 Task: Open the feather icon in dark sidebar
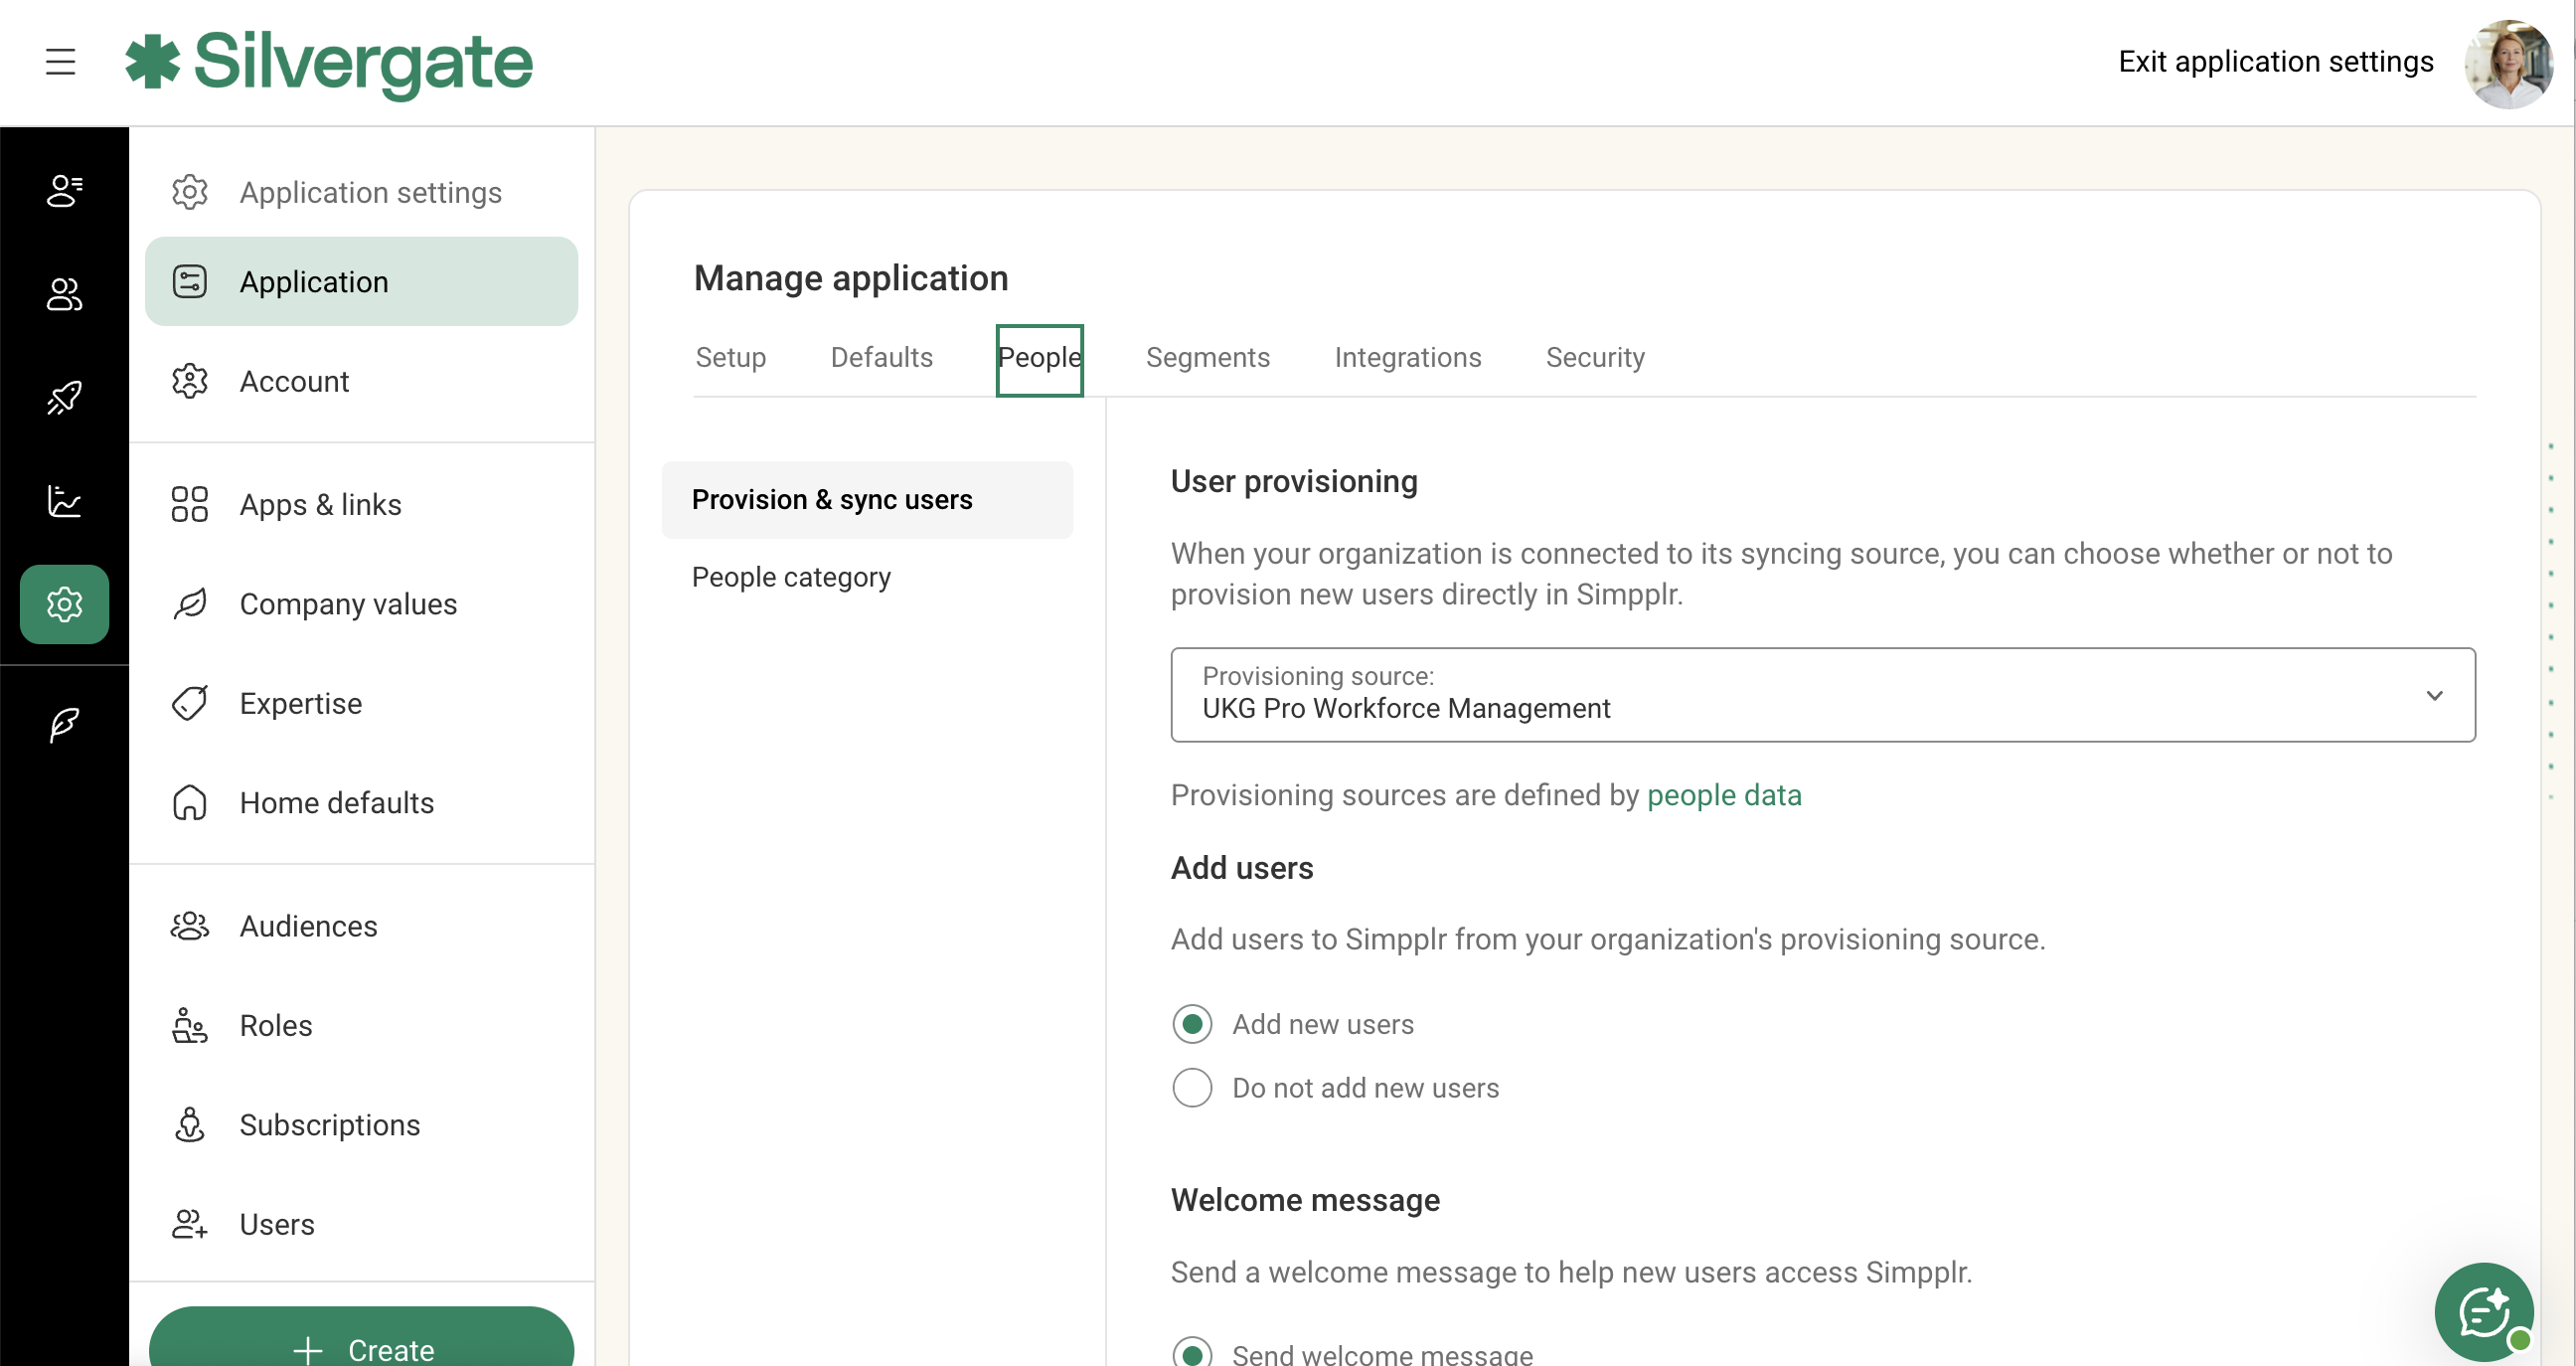tap(65, 724)
